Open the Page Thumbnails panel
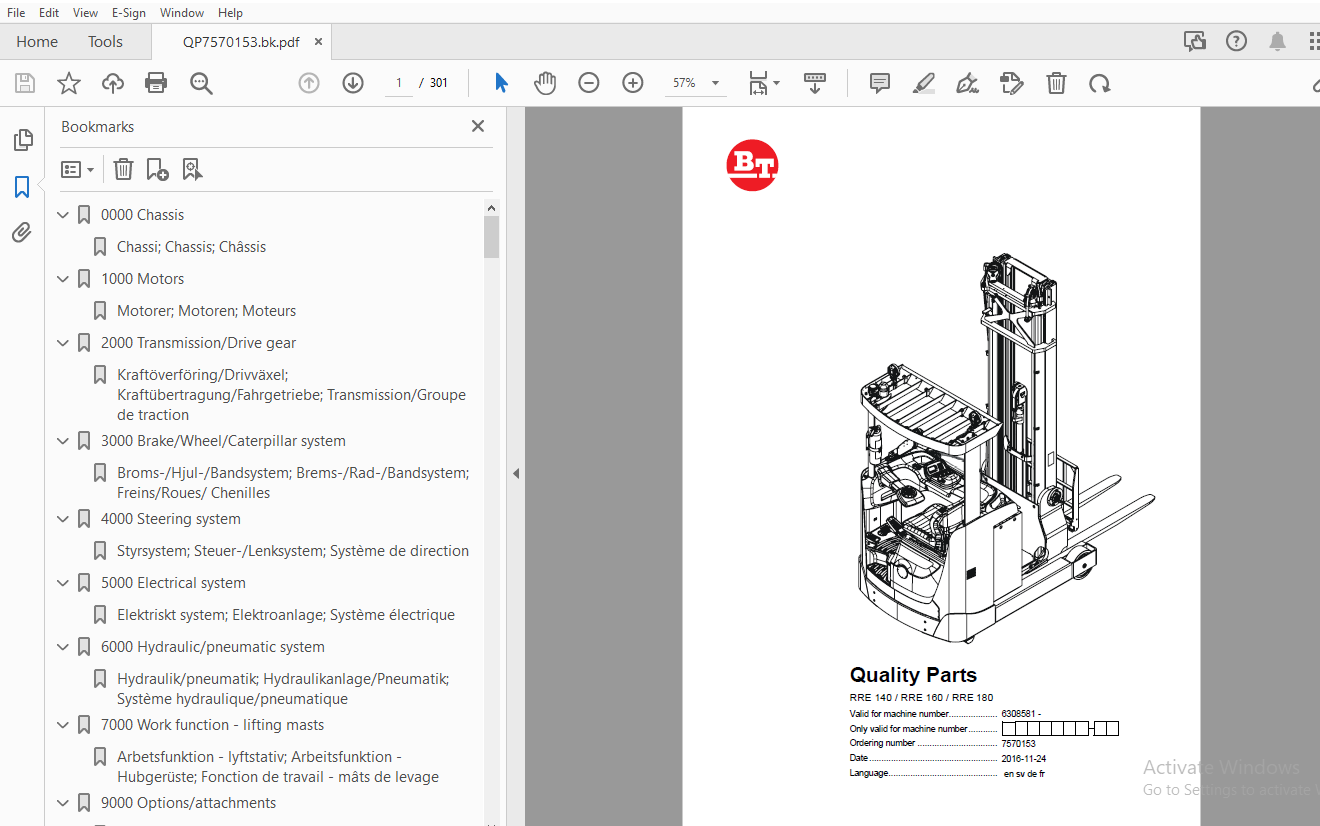The image size is (1320, 826). pos(22,140)
